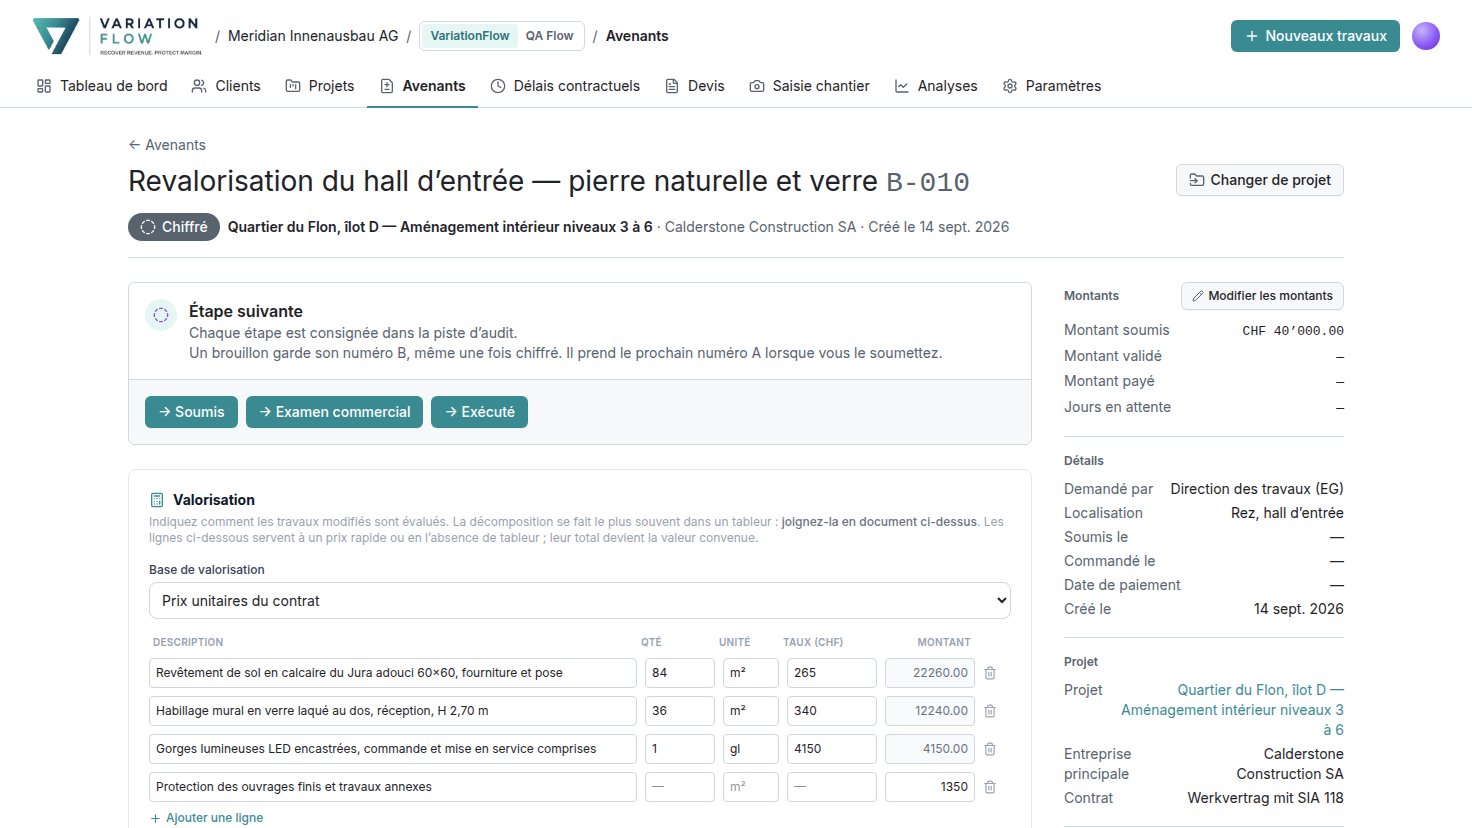Open the Devis tab
This screenshot has width=1472, height=828.
click(695, 86)
